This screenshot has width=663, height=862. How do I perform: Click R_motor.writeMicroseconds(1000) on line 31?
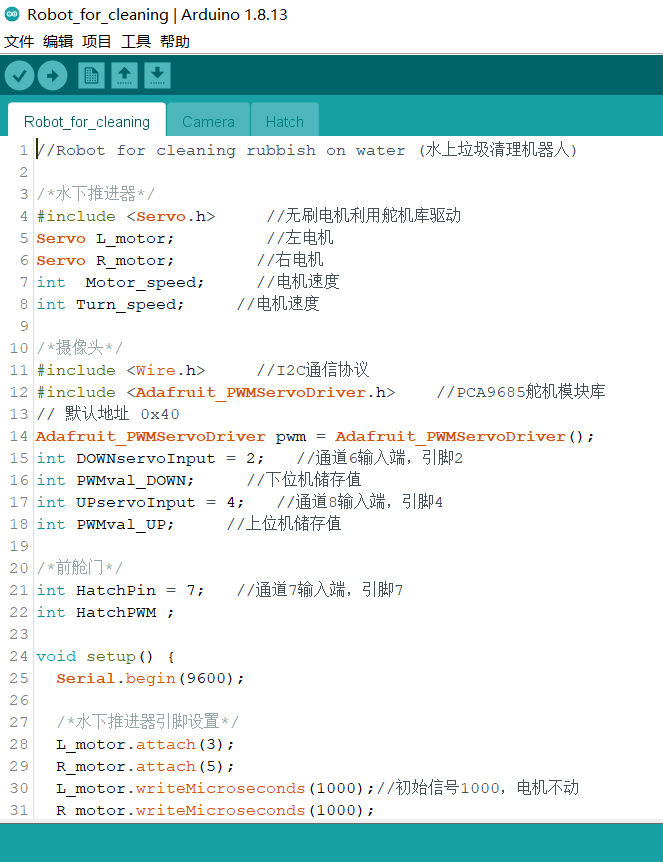215,810
